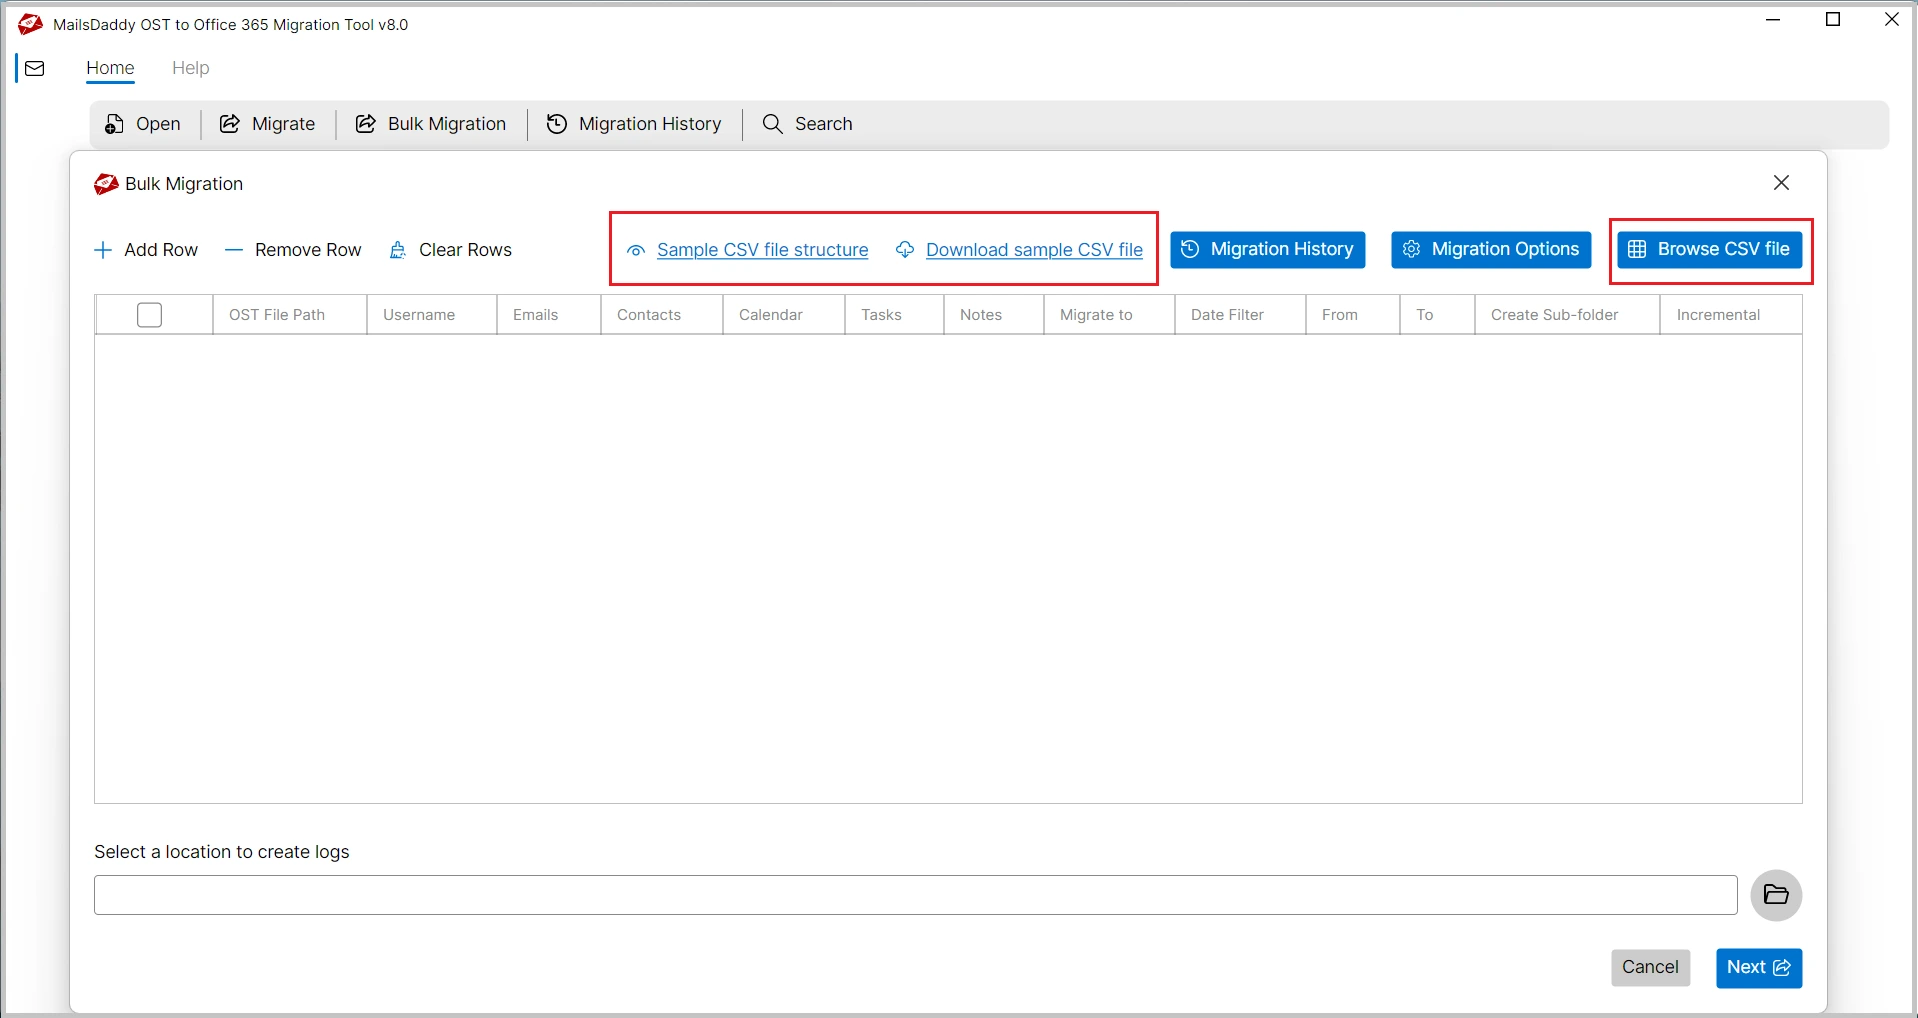Click the mail envelope icon in sidebar
The height and width of the screenshot is (1018, 1918).
35,69
